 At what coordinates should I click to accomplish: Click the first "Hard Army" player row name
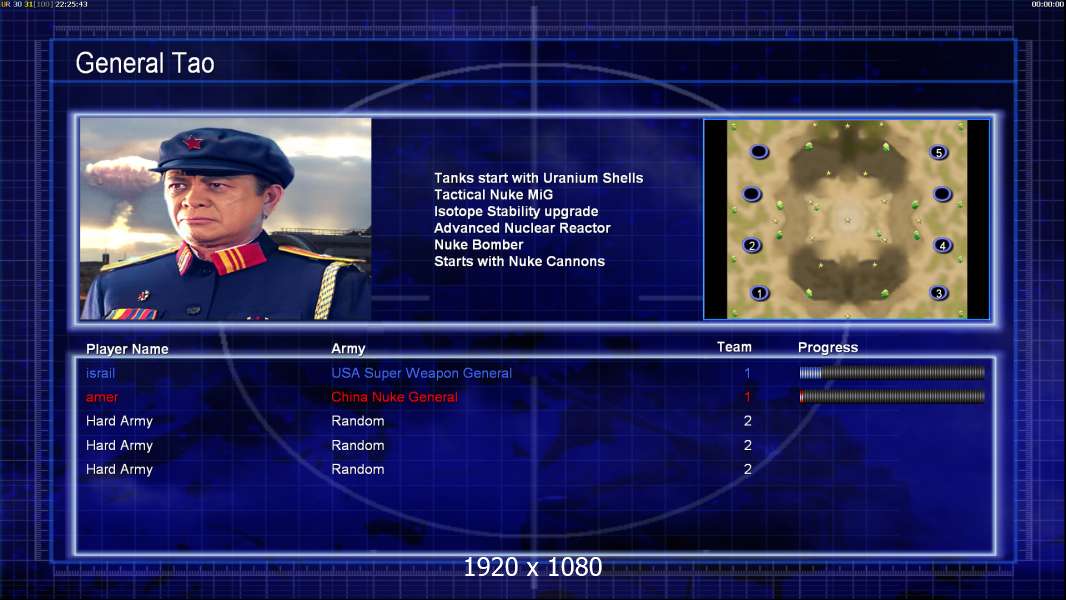pyautogui.click(x=119, y=421)
